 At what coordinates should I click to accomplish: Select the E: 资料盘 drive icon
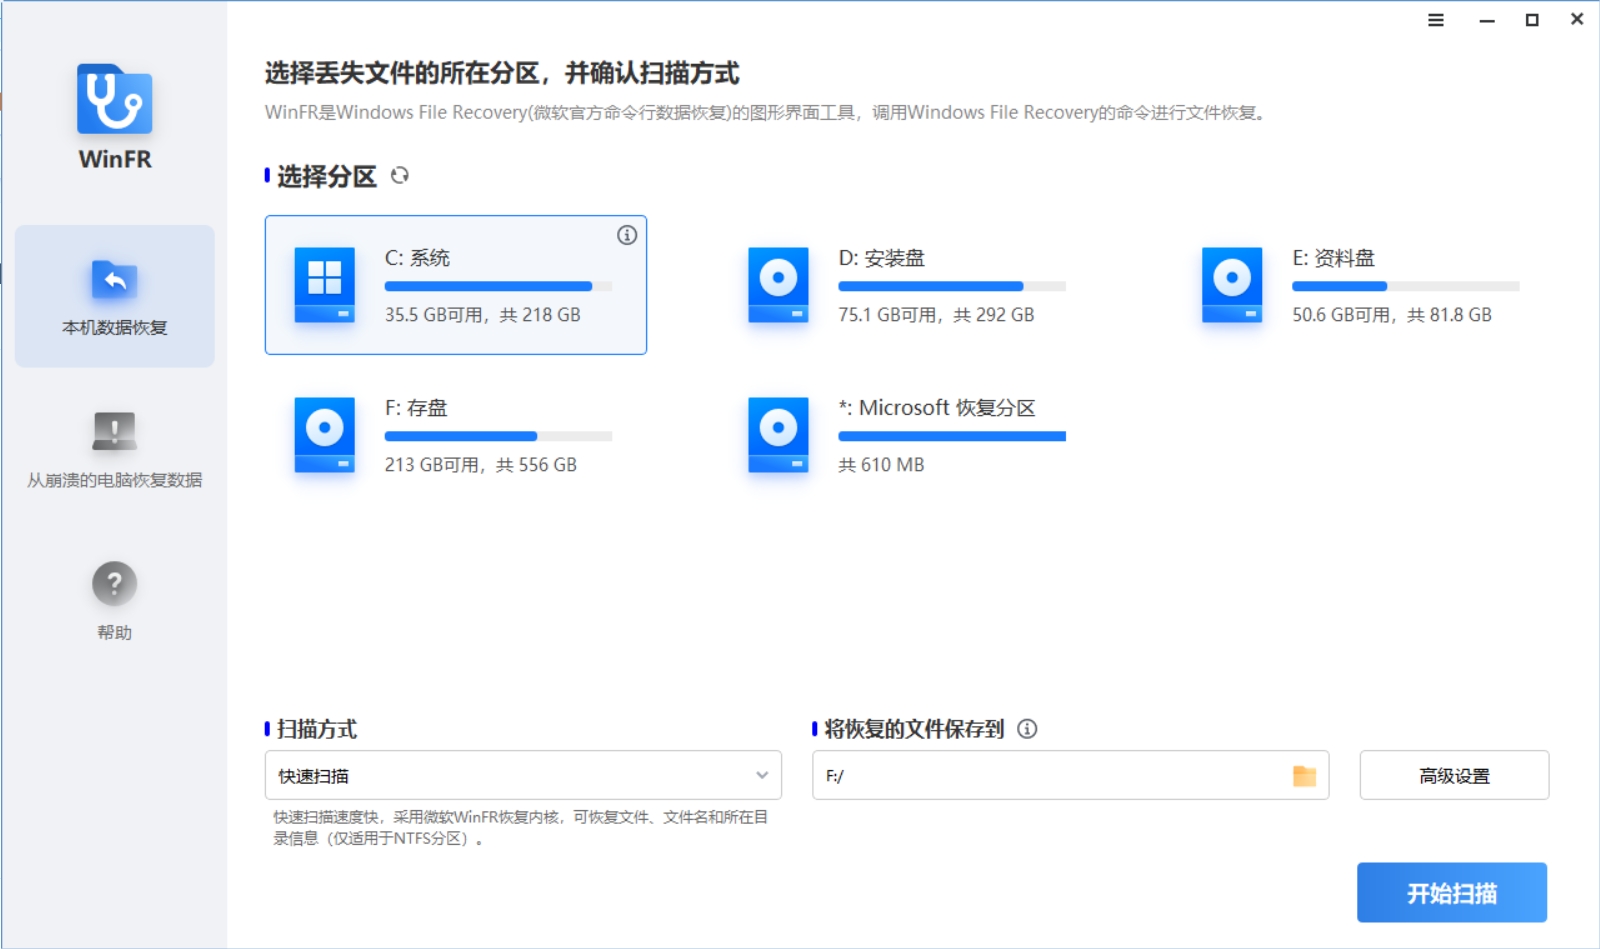pyautogui.click(x=1232, y=285)
